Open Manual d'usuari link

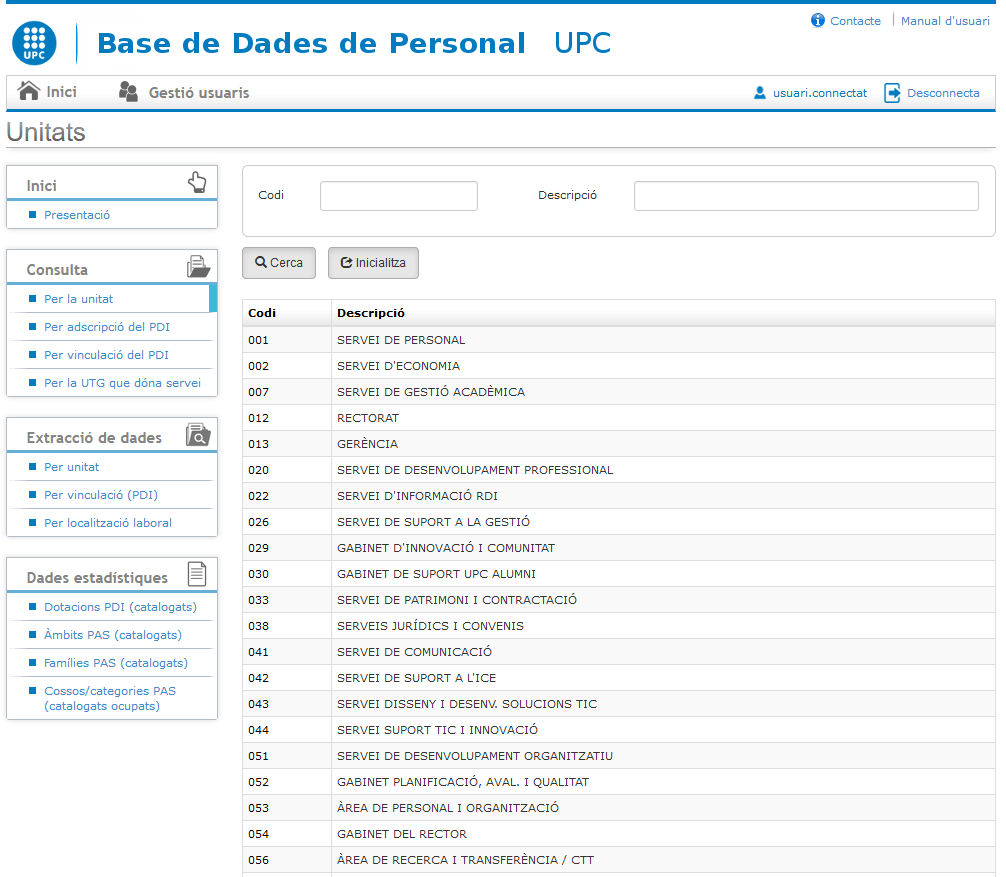(x=945, y=21)
